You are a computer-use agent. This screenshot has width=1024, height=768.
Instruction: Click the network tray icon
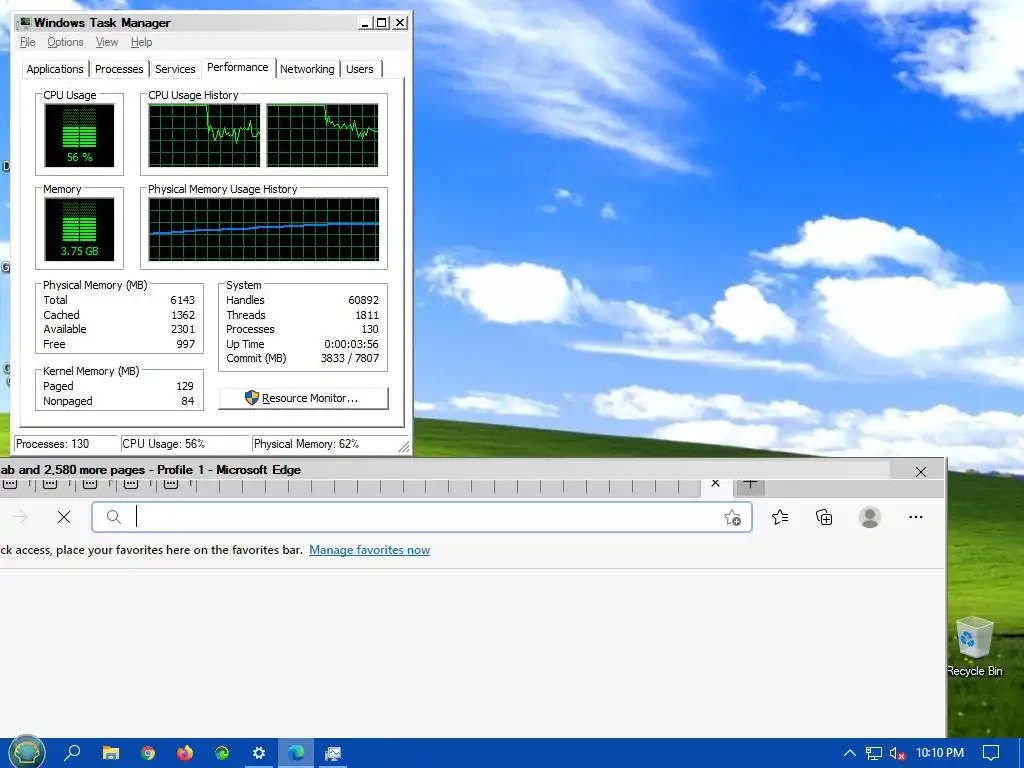point(874,753)
